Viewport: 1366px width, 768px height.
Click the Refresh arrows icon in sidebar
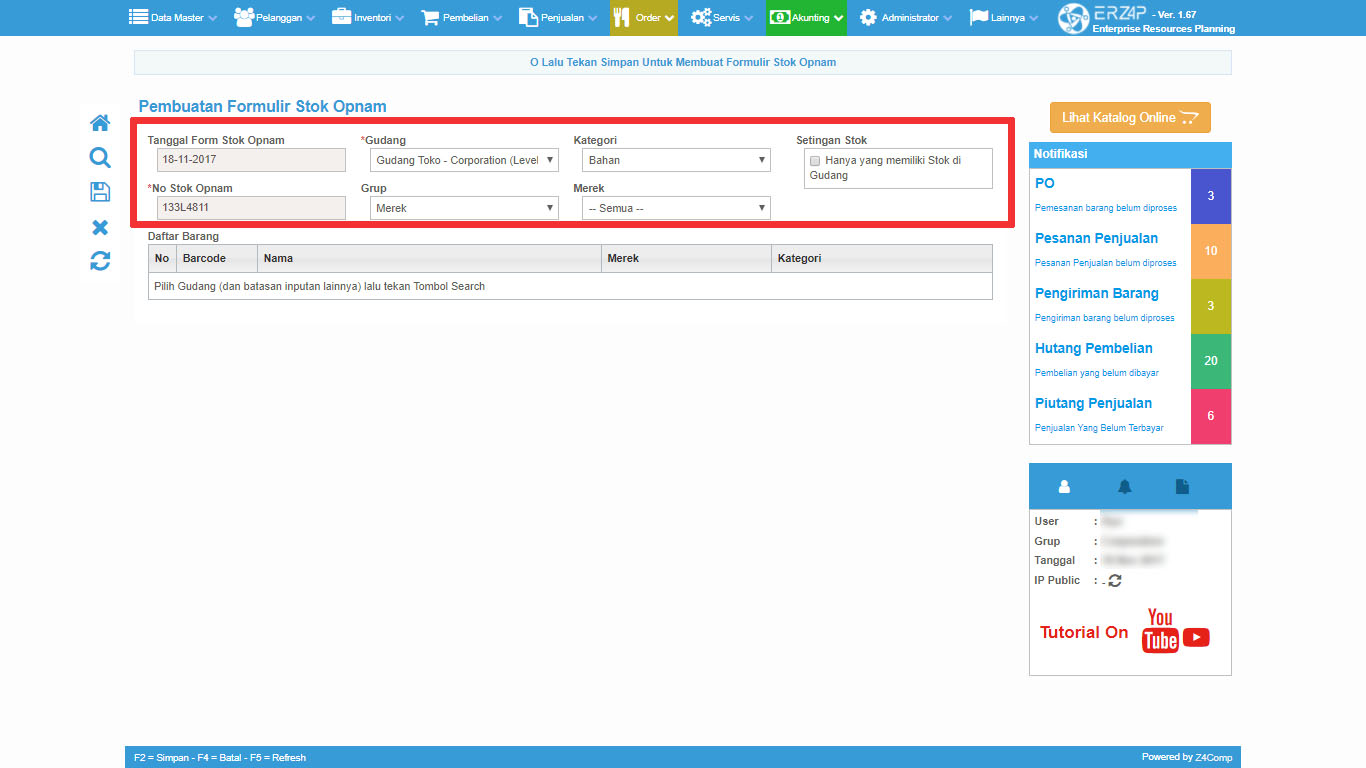point(100,261)
